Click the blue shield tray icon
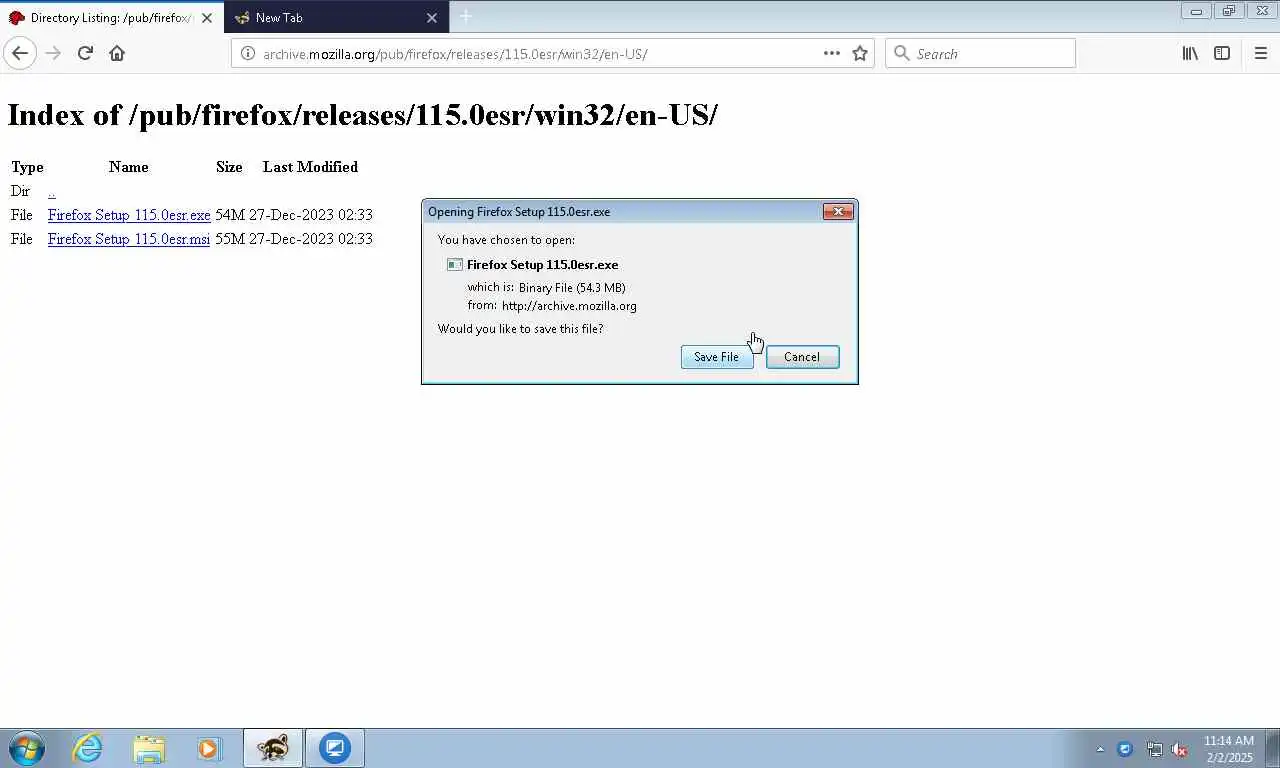The height and width of the screenshot is (768, 1280). tap(1125, 749)
